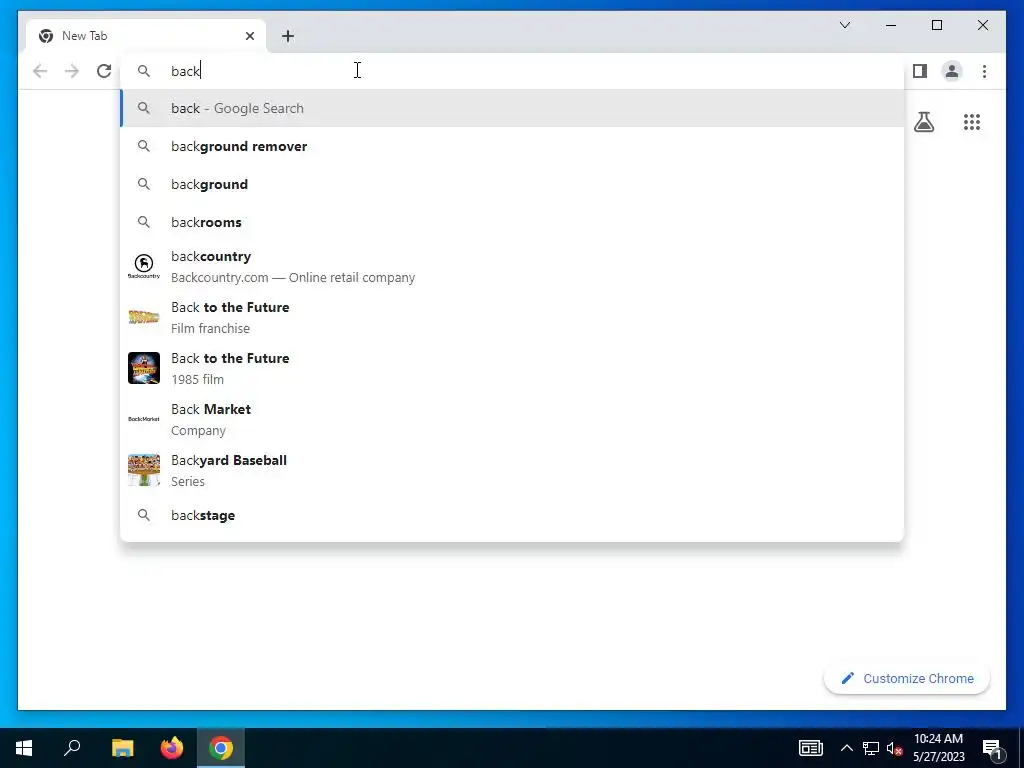Open Chrome three-dot menu

pyautogui.click(x=984, y=71)
